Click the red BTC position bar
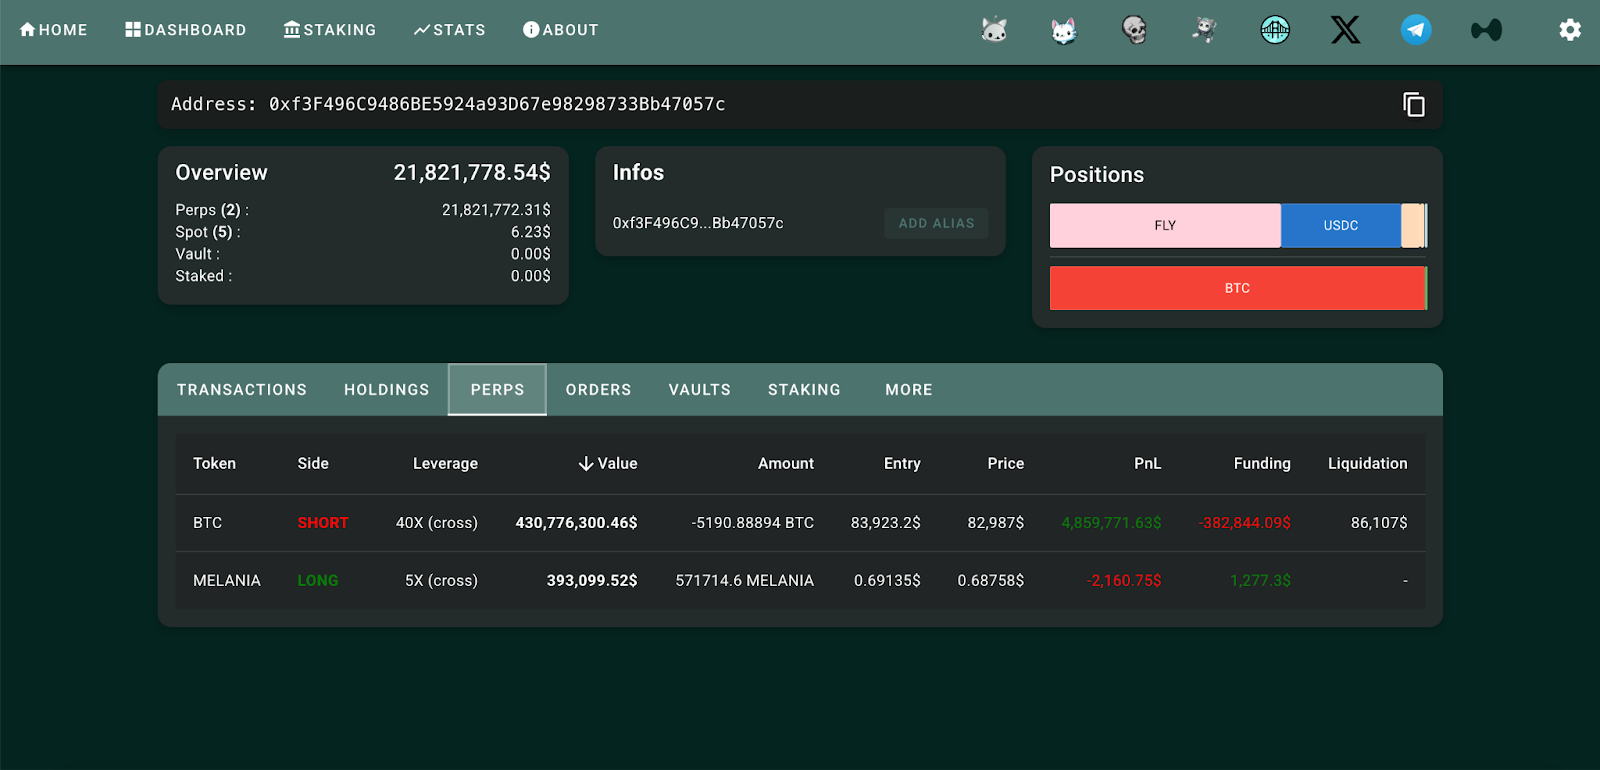 point(1237,288)
